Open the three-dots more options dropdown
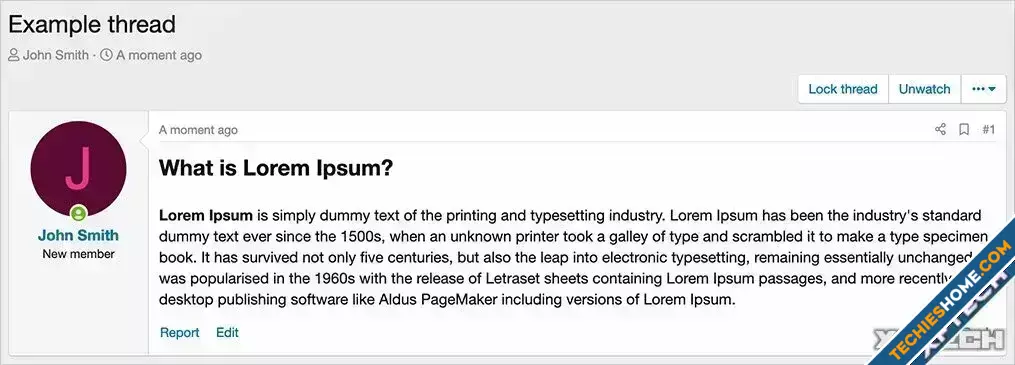Viewport: 1015px width, 365px height. point(984,89)
